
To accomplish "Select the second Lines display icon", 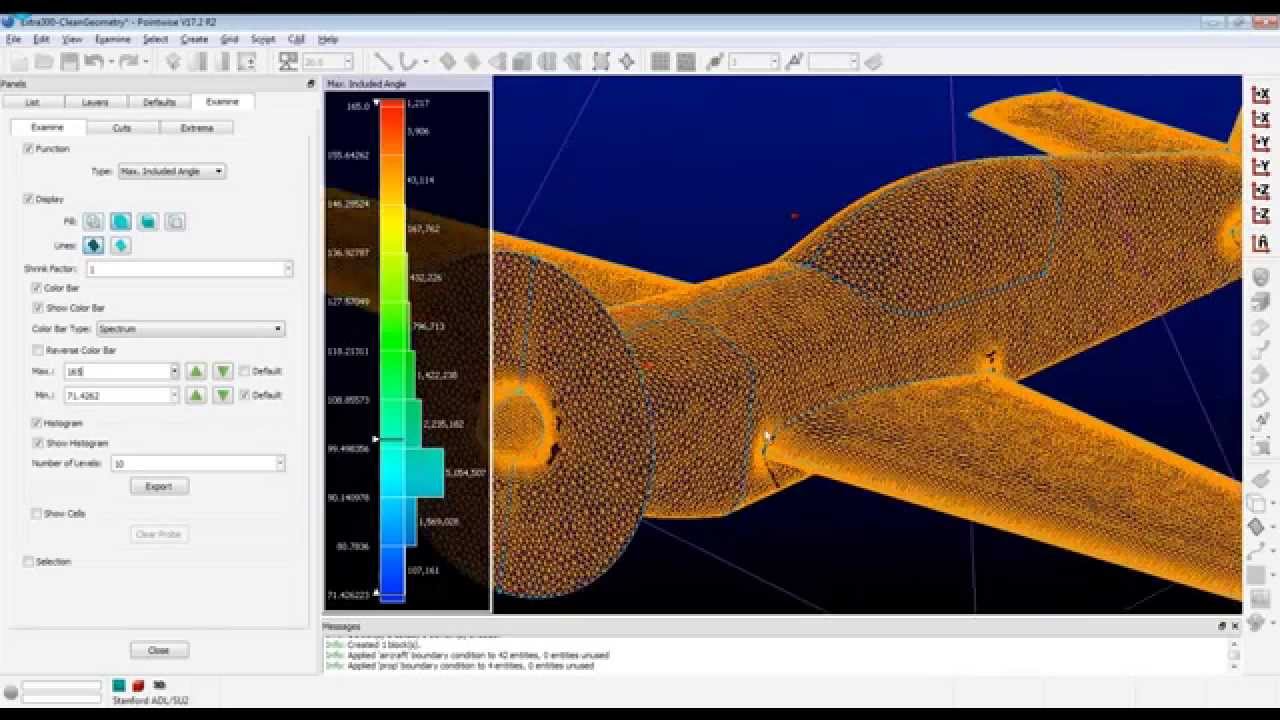I will coord(120,245).
